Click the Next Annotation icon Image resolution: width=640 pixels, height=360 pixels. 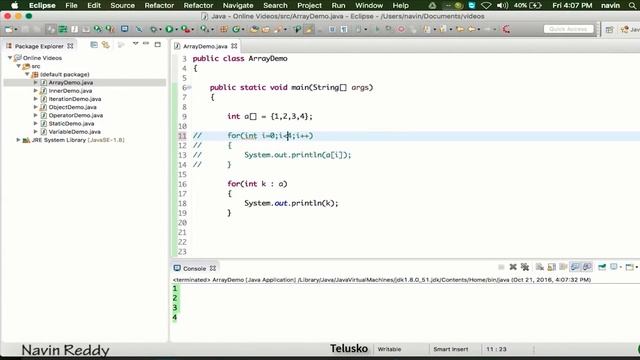[x=427, y=29]
